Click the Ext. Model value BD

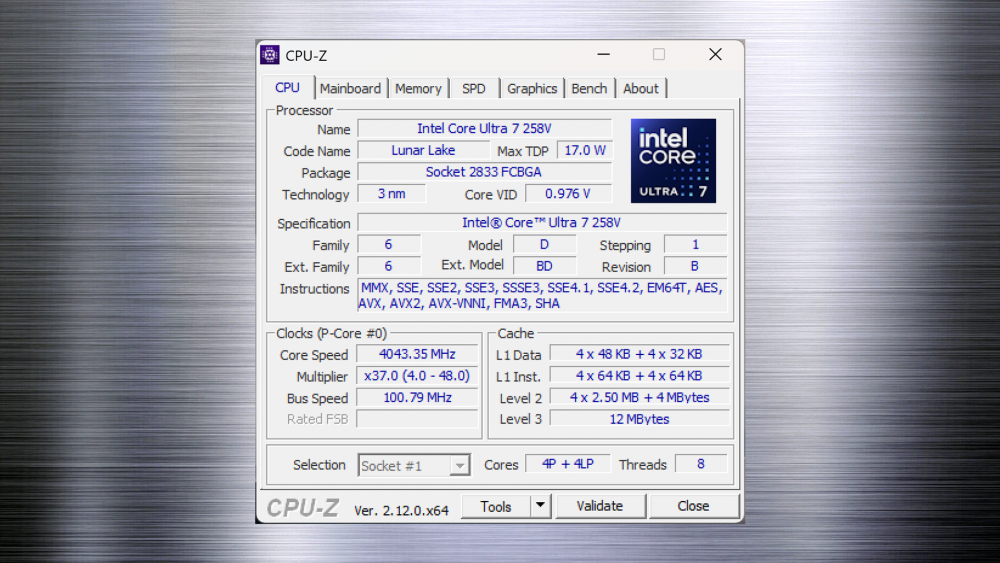544,266
